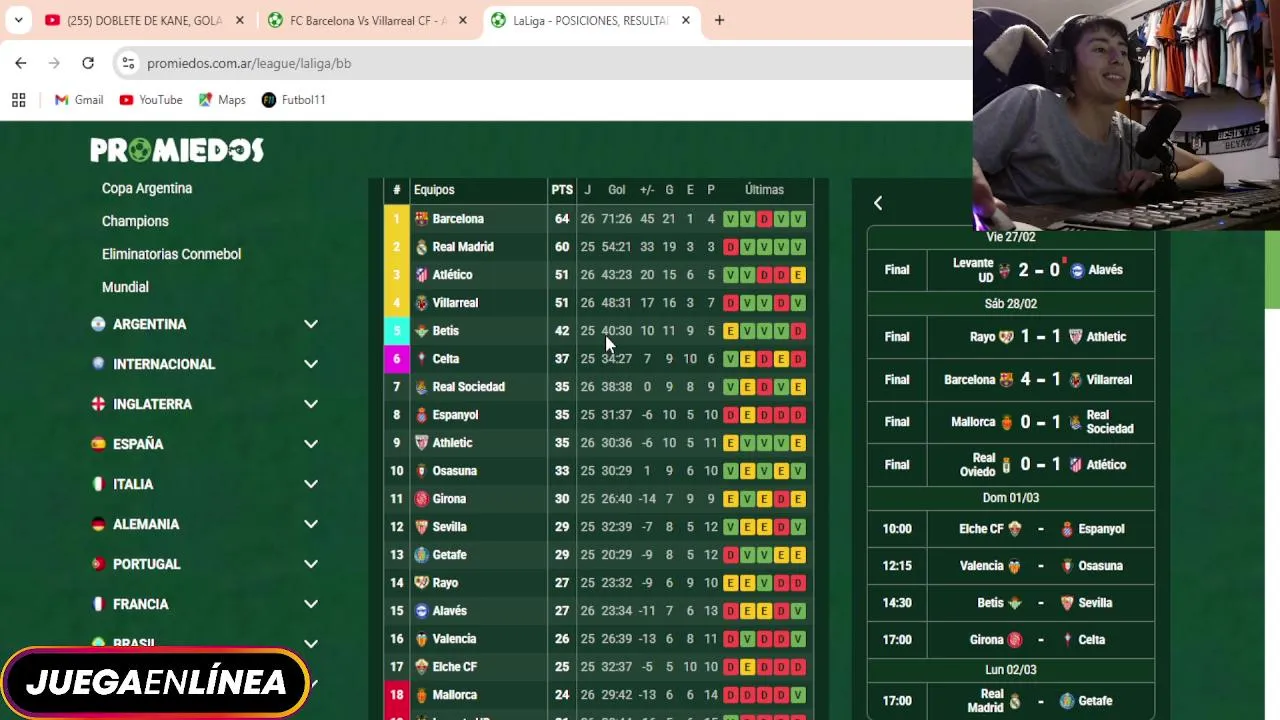Open the Futbol11 bookmark
The image size is (1280, 720).
[x=294, y=100]
